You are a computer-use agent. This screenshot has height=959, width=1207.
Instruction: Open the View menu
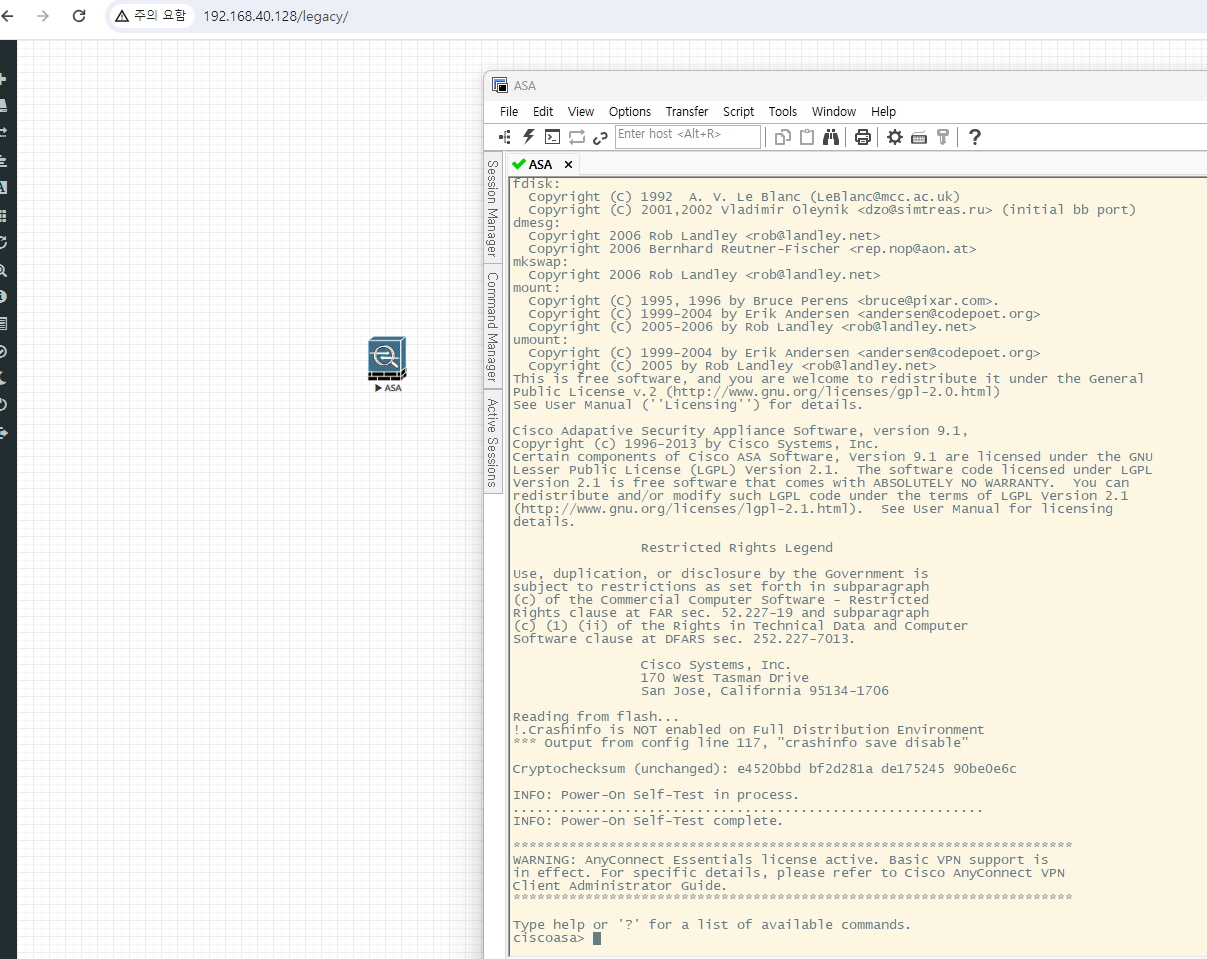click(x=581, y=112)
